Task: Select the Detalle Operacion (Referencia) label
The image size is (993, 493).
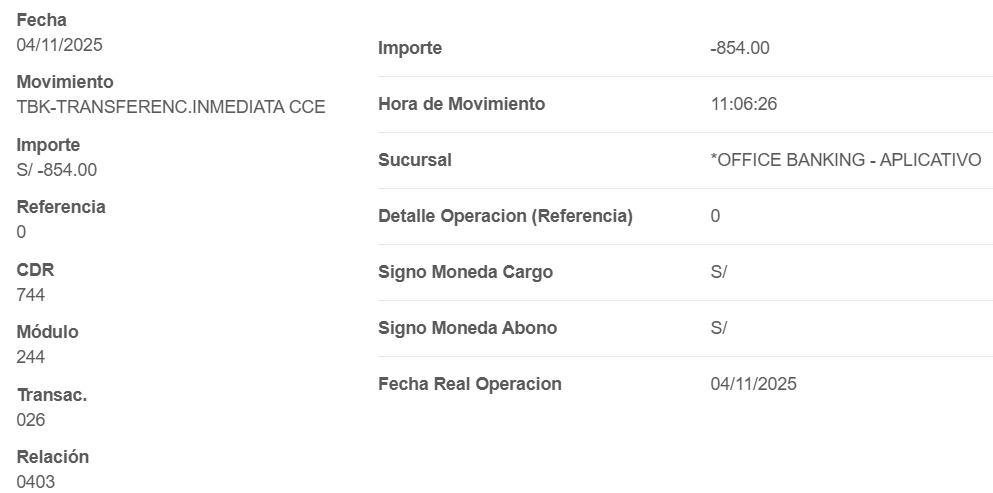Action: (505, 216)
